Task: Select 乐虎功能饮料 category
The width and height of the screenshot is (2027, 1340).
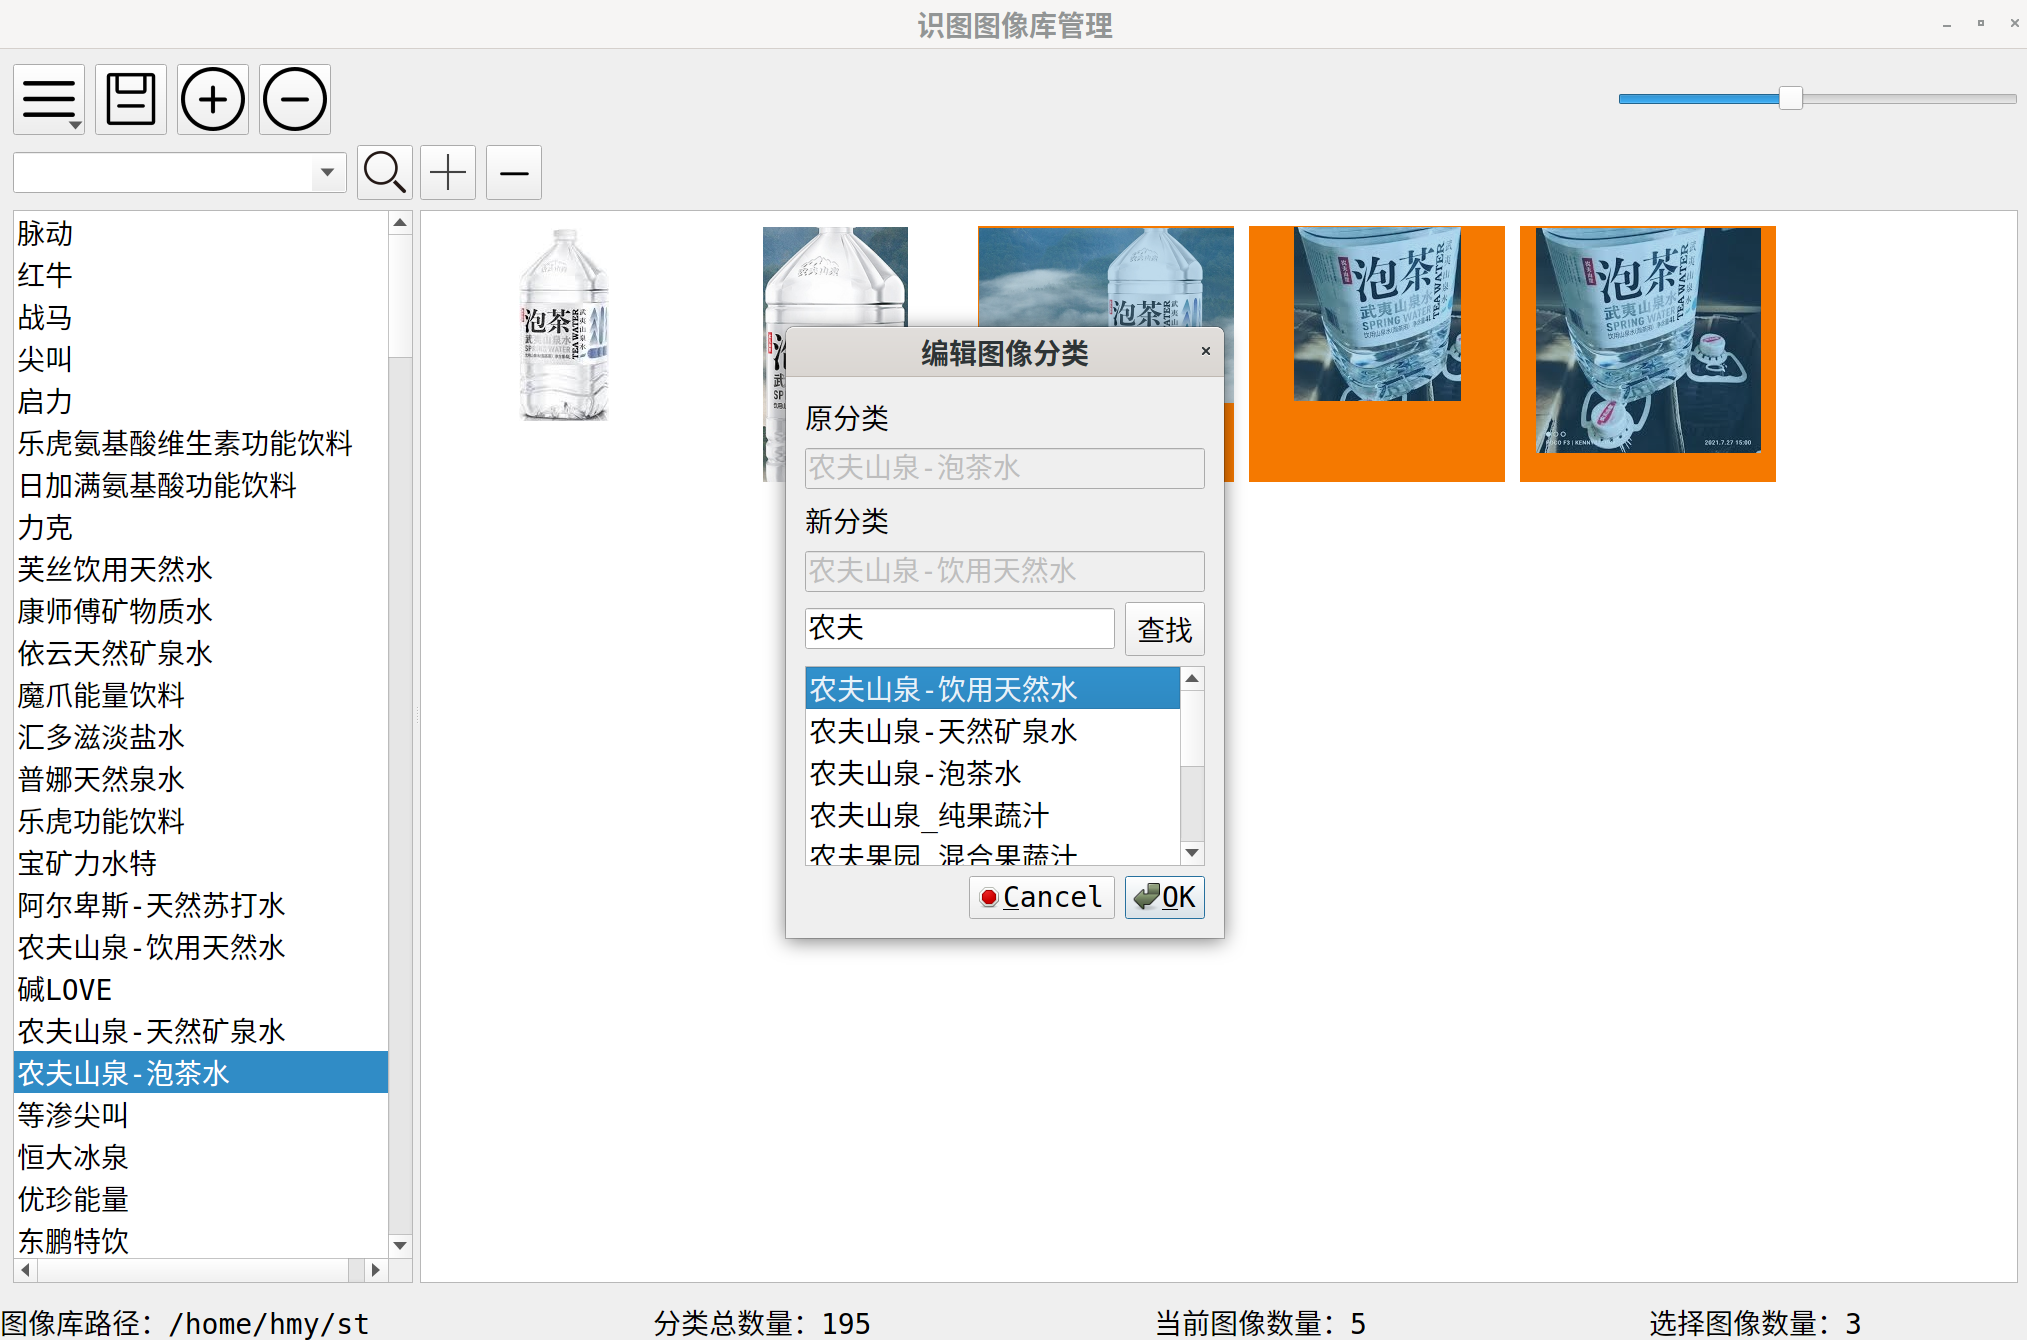Action: (x=200, y=821)
